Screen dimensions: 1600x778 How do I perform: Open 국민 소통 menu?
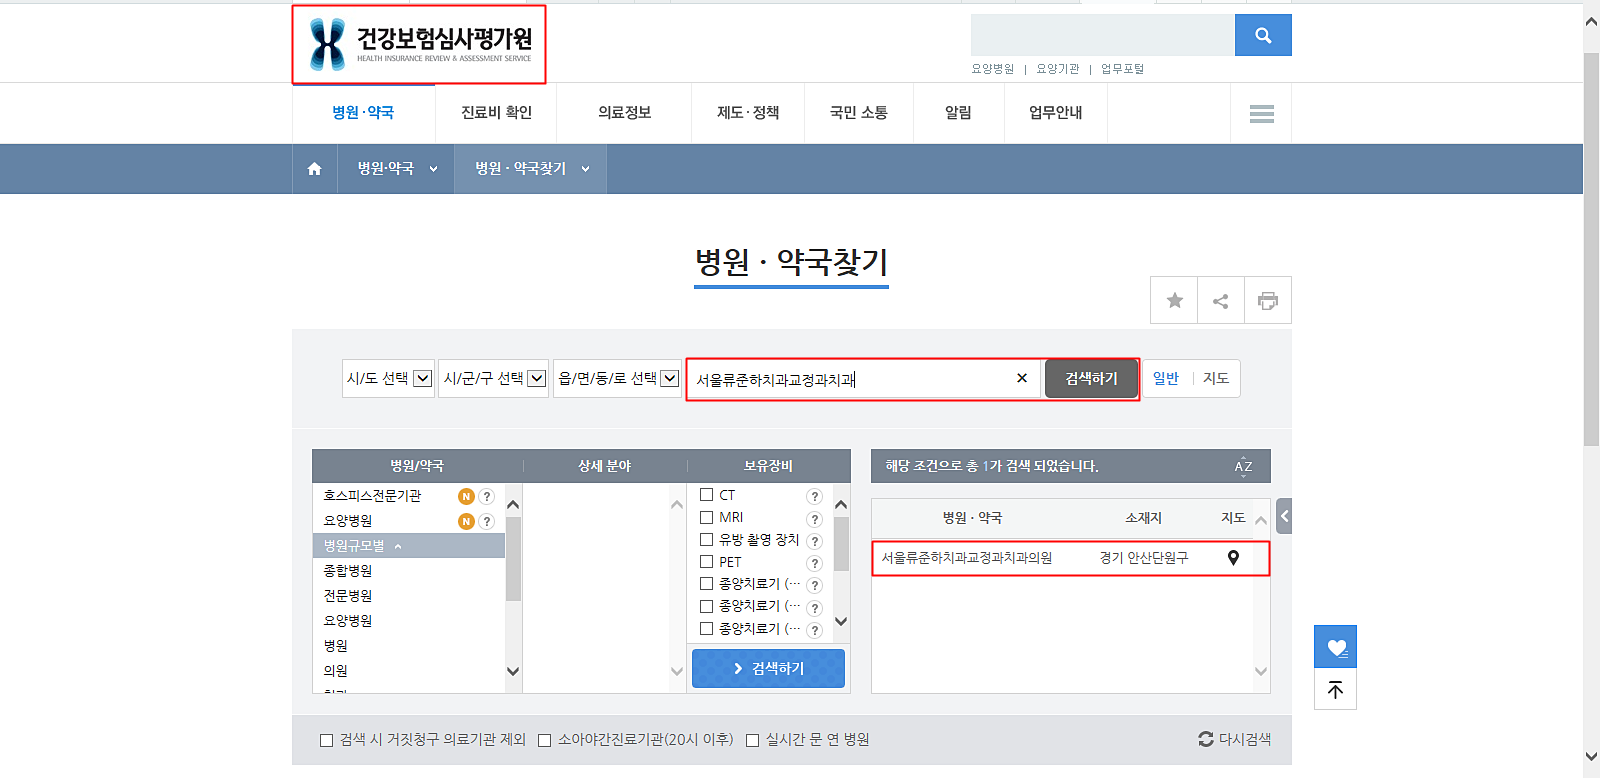click(x=859, y=113)
